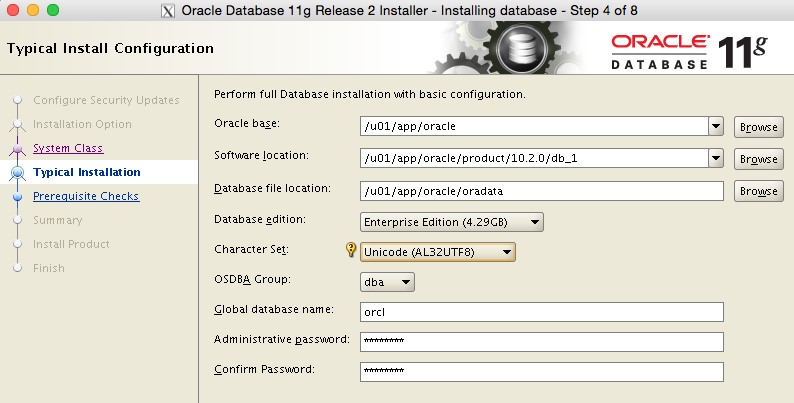Click the Configure Security Updates step
The height and width of the screenshot is (403, 794).
[x=106, y=100]
